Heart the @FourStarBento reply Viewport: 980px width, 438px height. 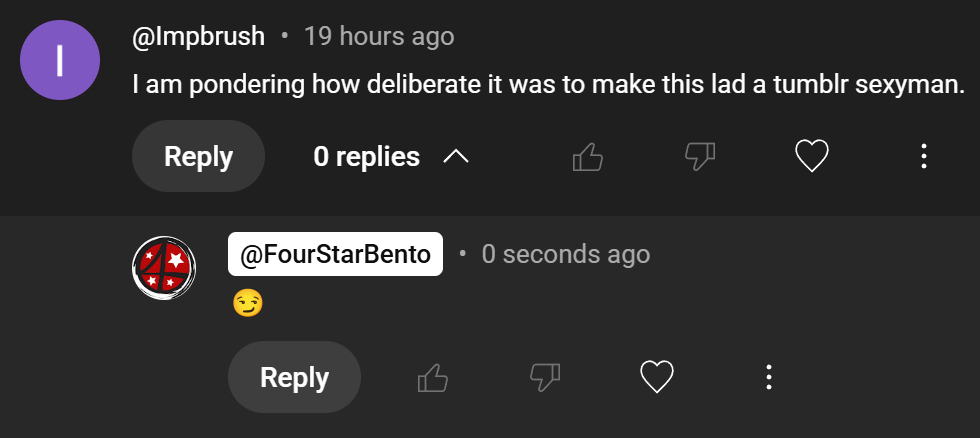click(657, 378)
